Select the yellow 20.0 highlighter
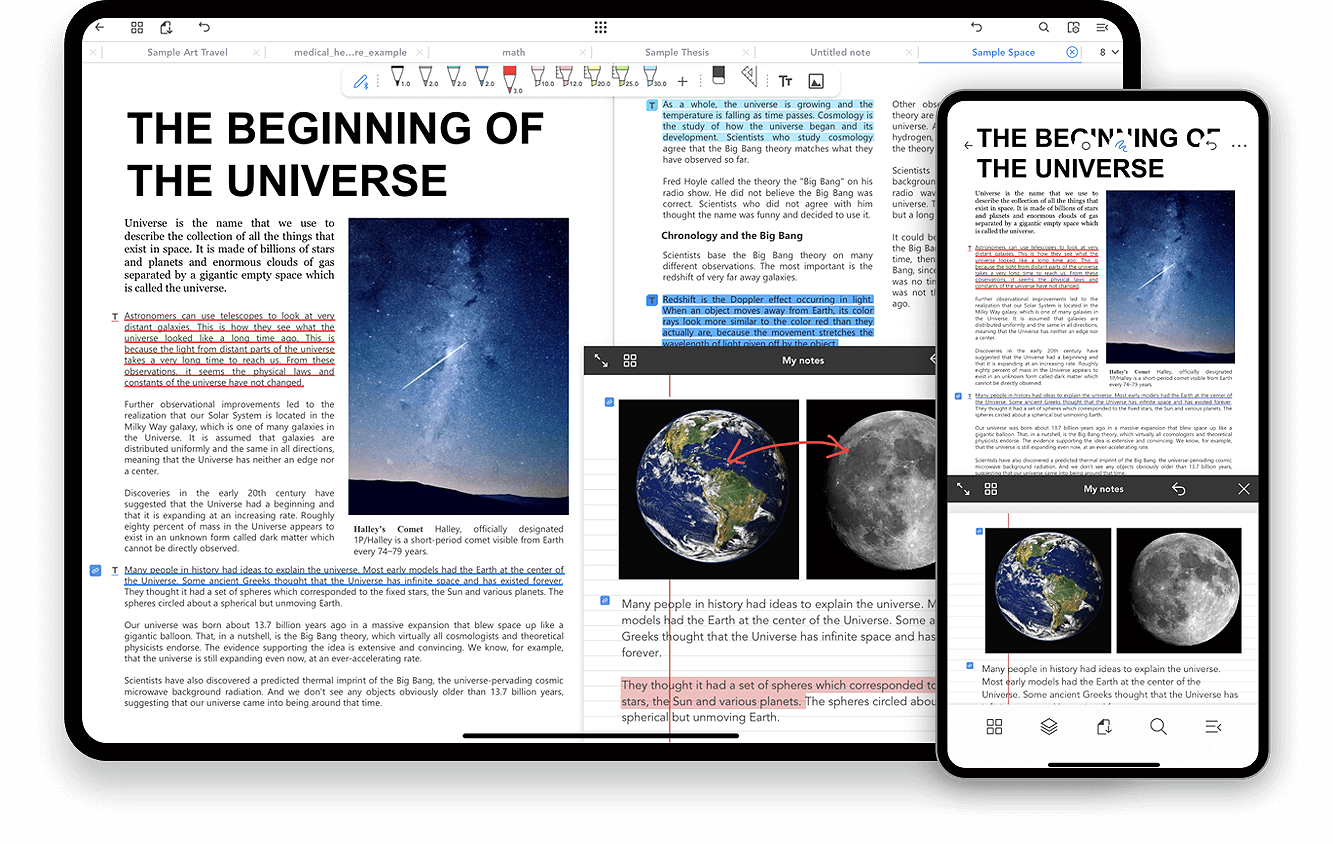 tap(593, 76)
